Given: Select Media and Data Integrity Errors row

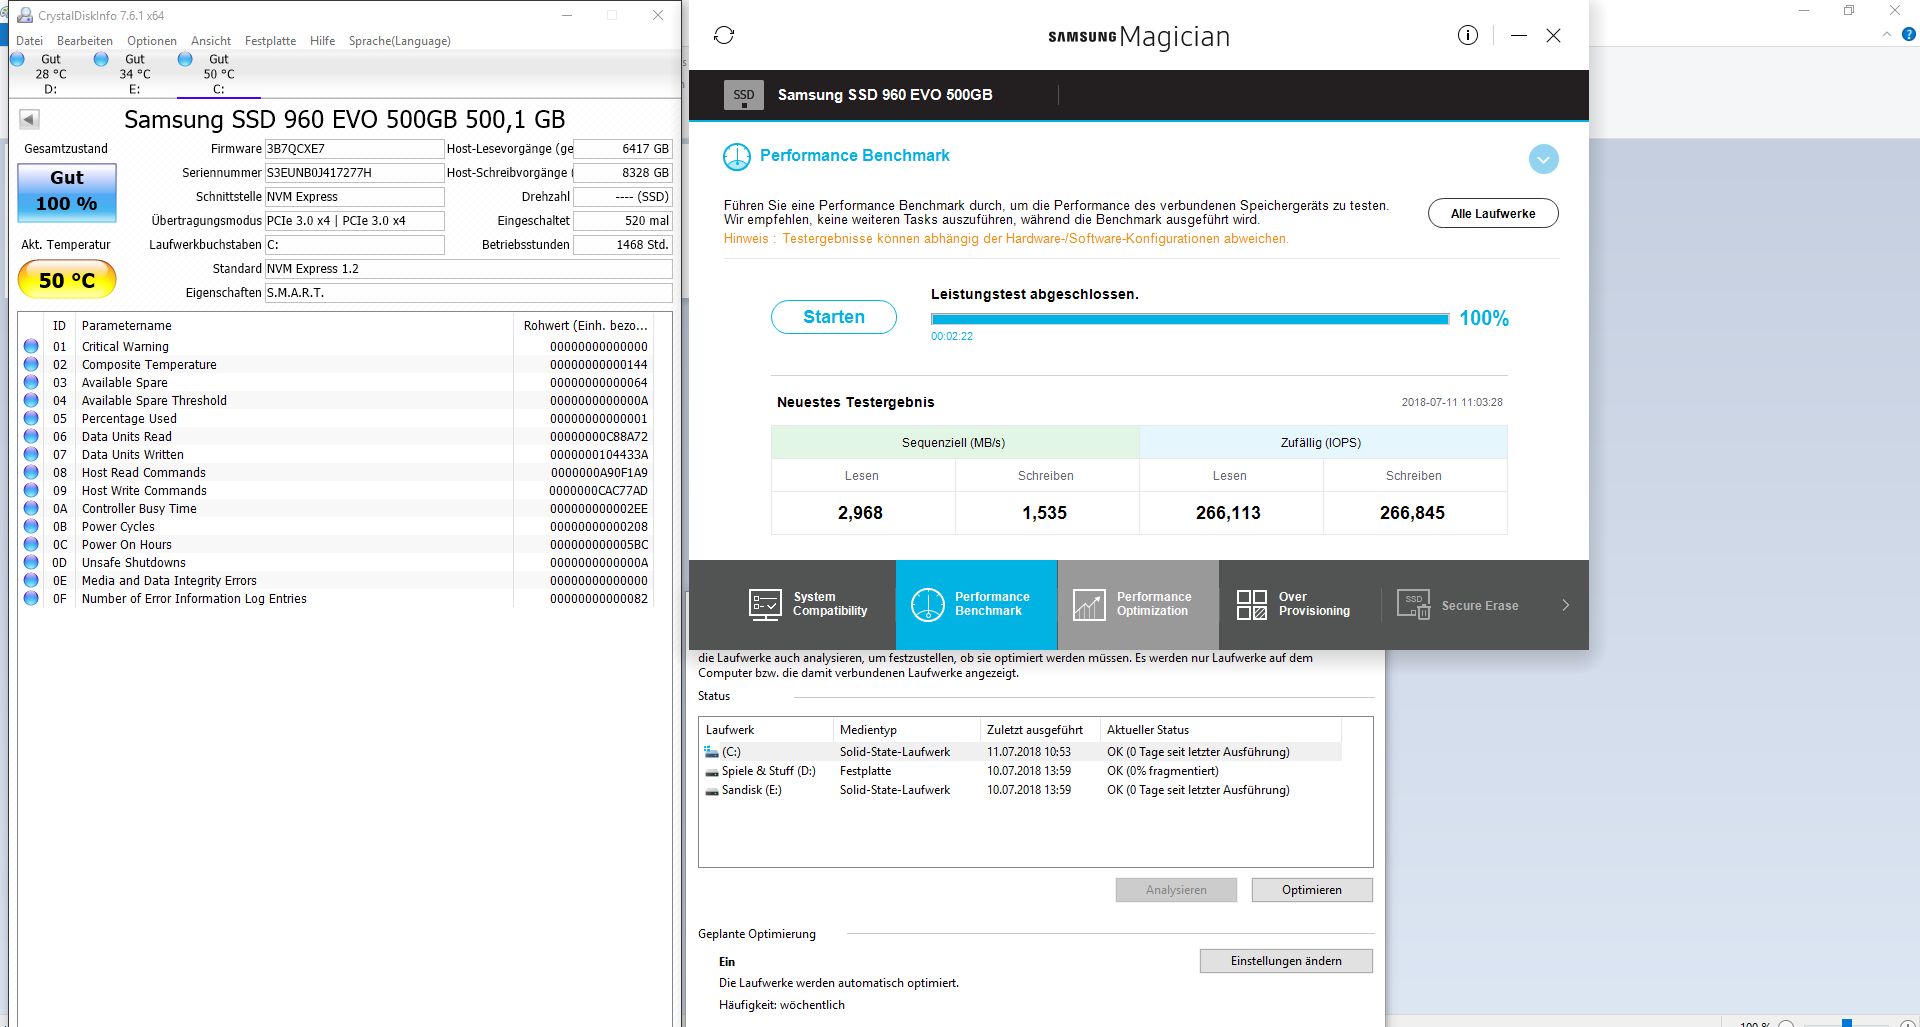Looking at the screenshot, I should [336, 581].
